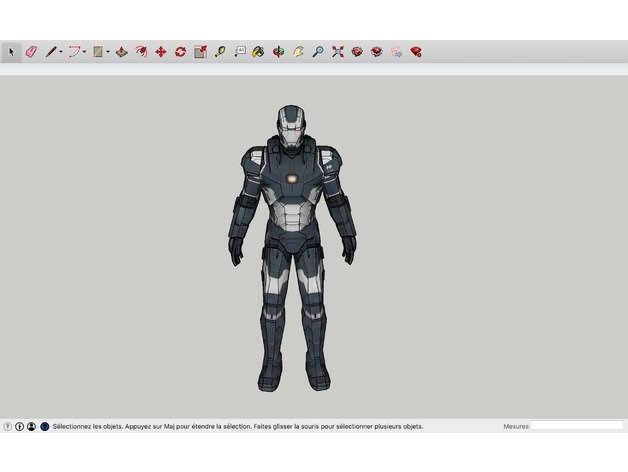Activate the Scale tool
The image size is (628, 472).
(x=200, y=52)
